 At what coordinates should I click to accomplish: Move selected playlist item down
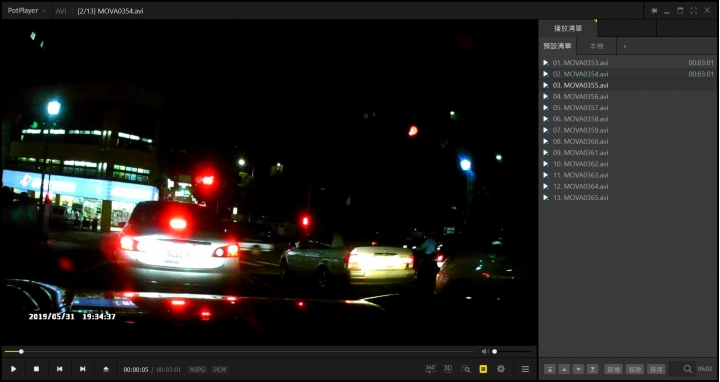[x=579, y=369]
